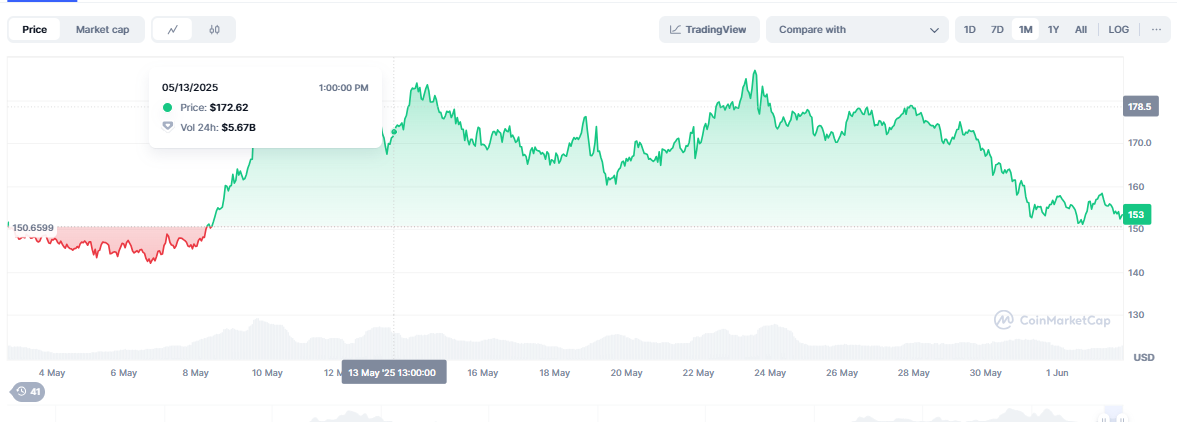Click the 178.5 price label on axis

(1139, 107)
